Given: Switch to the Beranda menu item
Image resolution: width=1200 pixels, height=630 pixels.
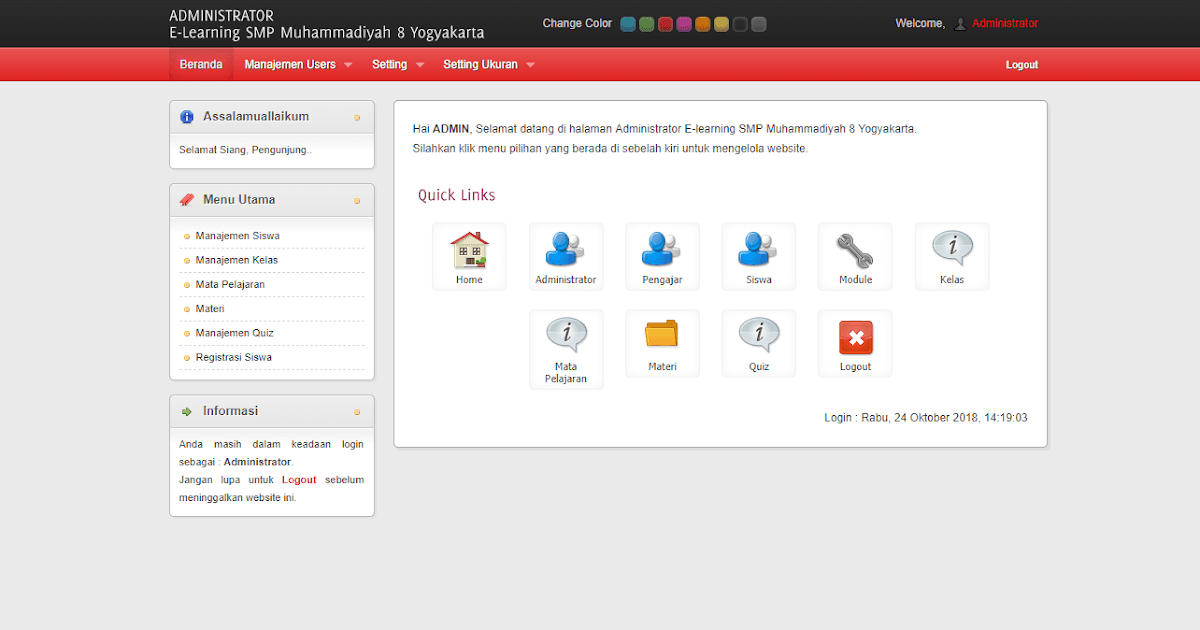Looking at the screenshot, I should (x=200, y=63).
